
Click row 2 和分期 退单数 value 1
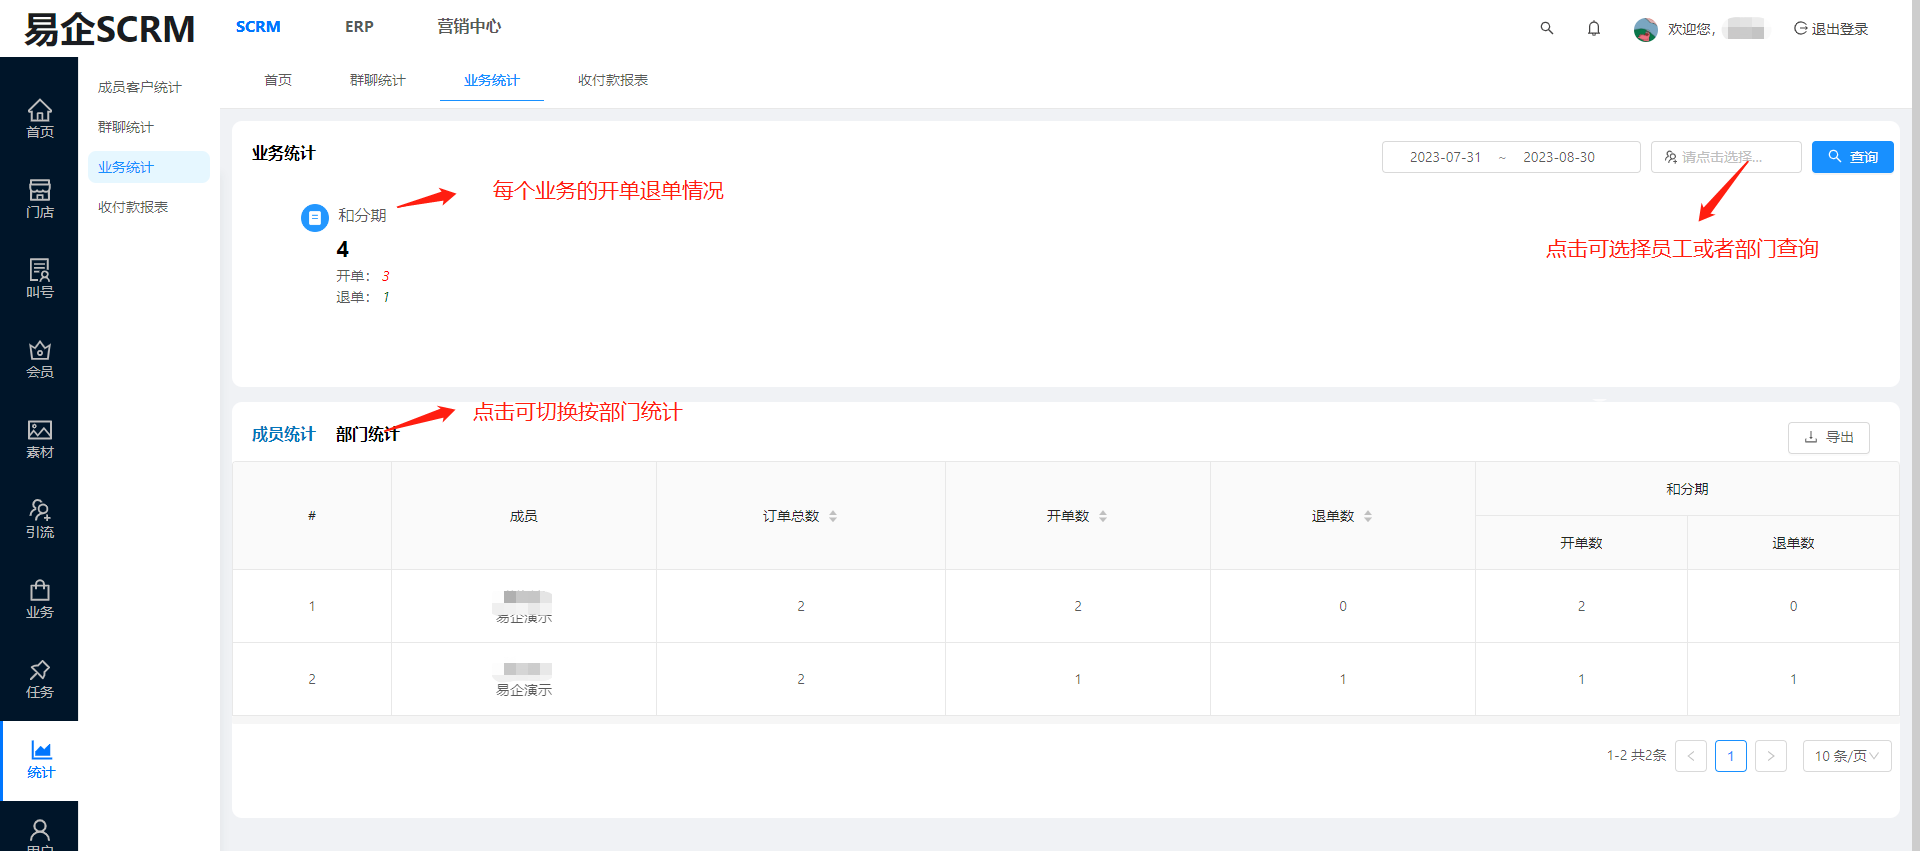click(x=1793, y=679)
